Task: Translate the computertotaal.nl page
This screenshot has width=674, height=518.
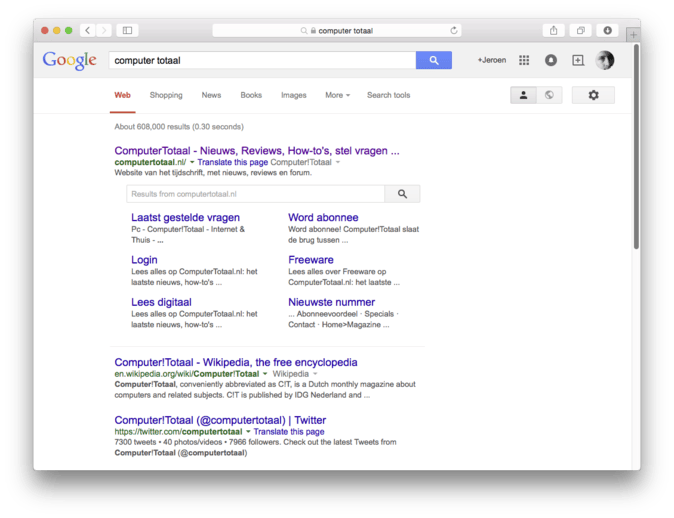Action: coord(233,162)
